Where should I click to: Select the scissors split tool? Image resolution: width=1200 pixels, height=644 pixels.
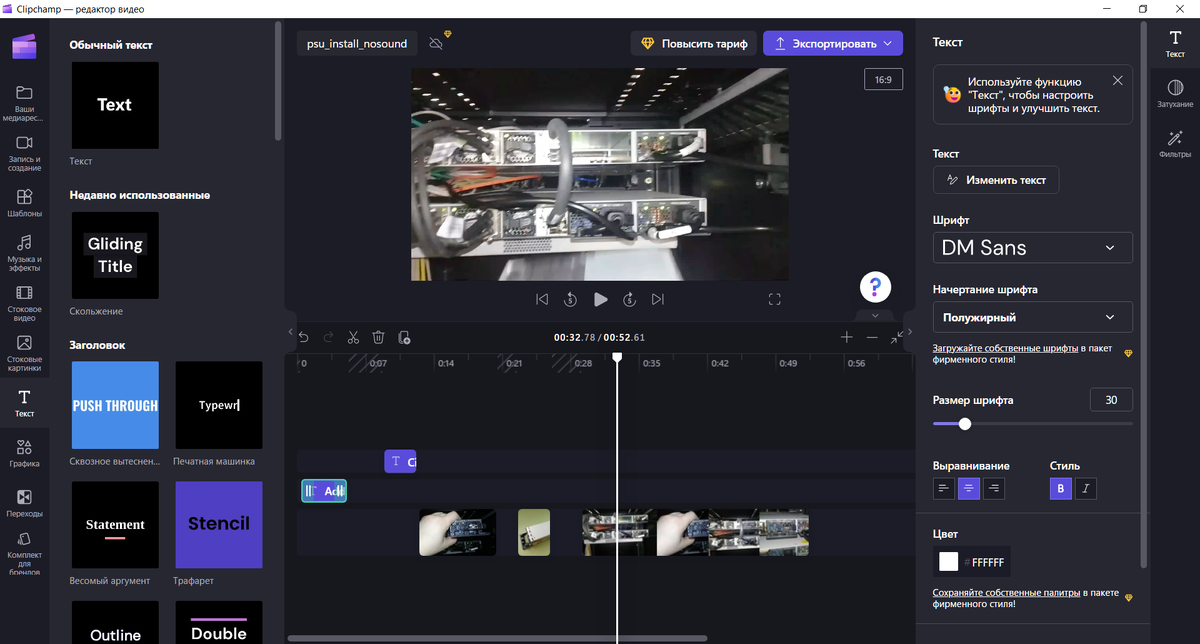[x=353, y=338]
